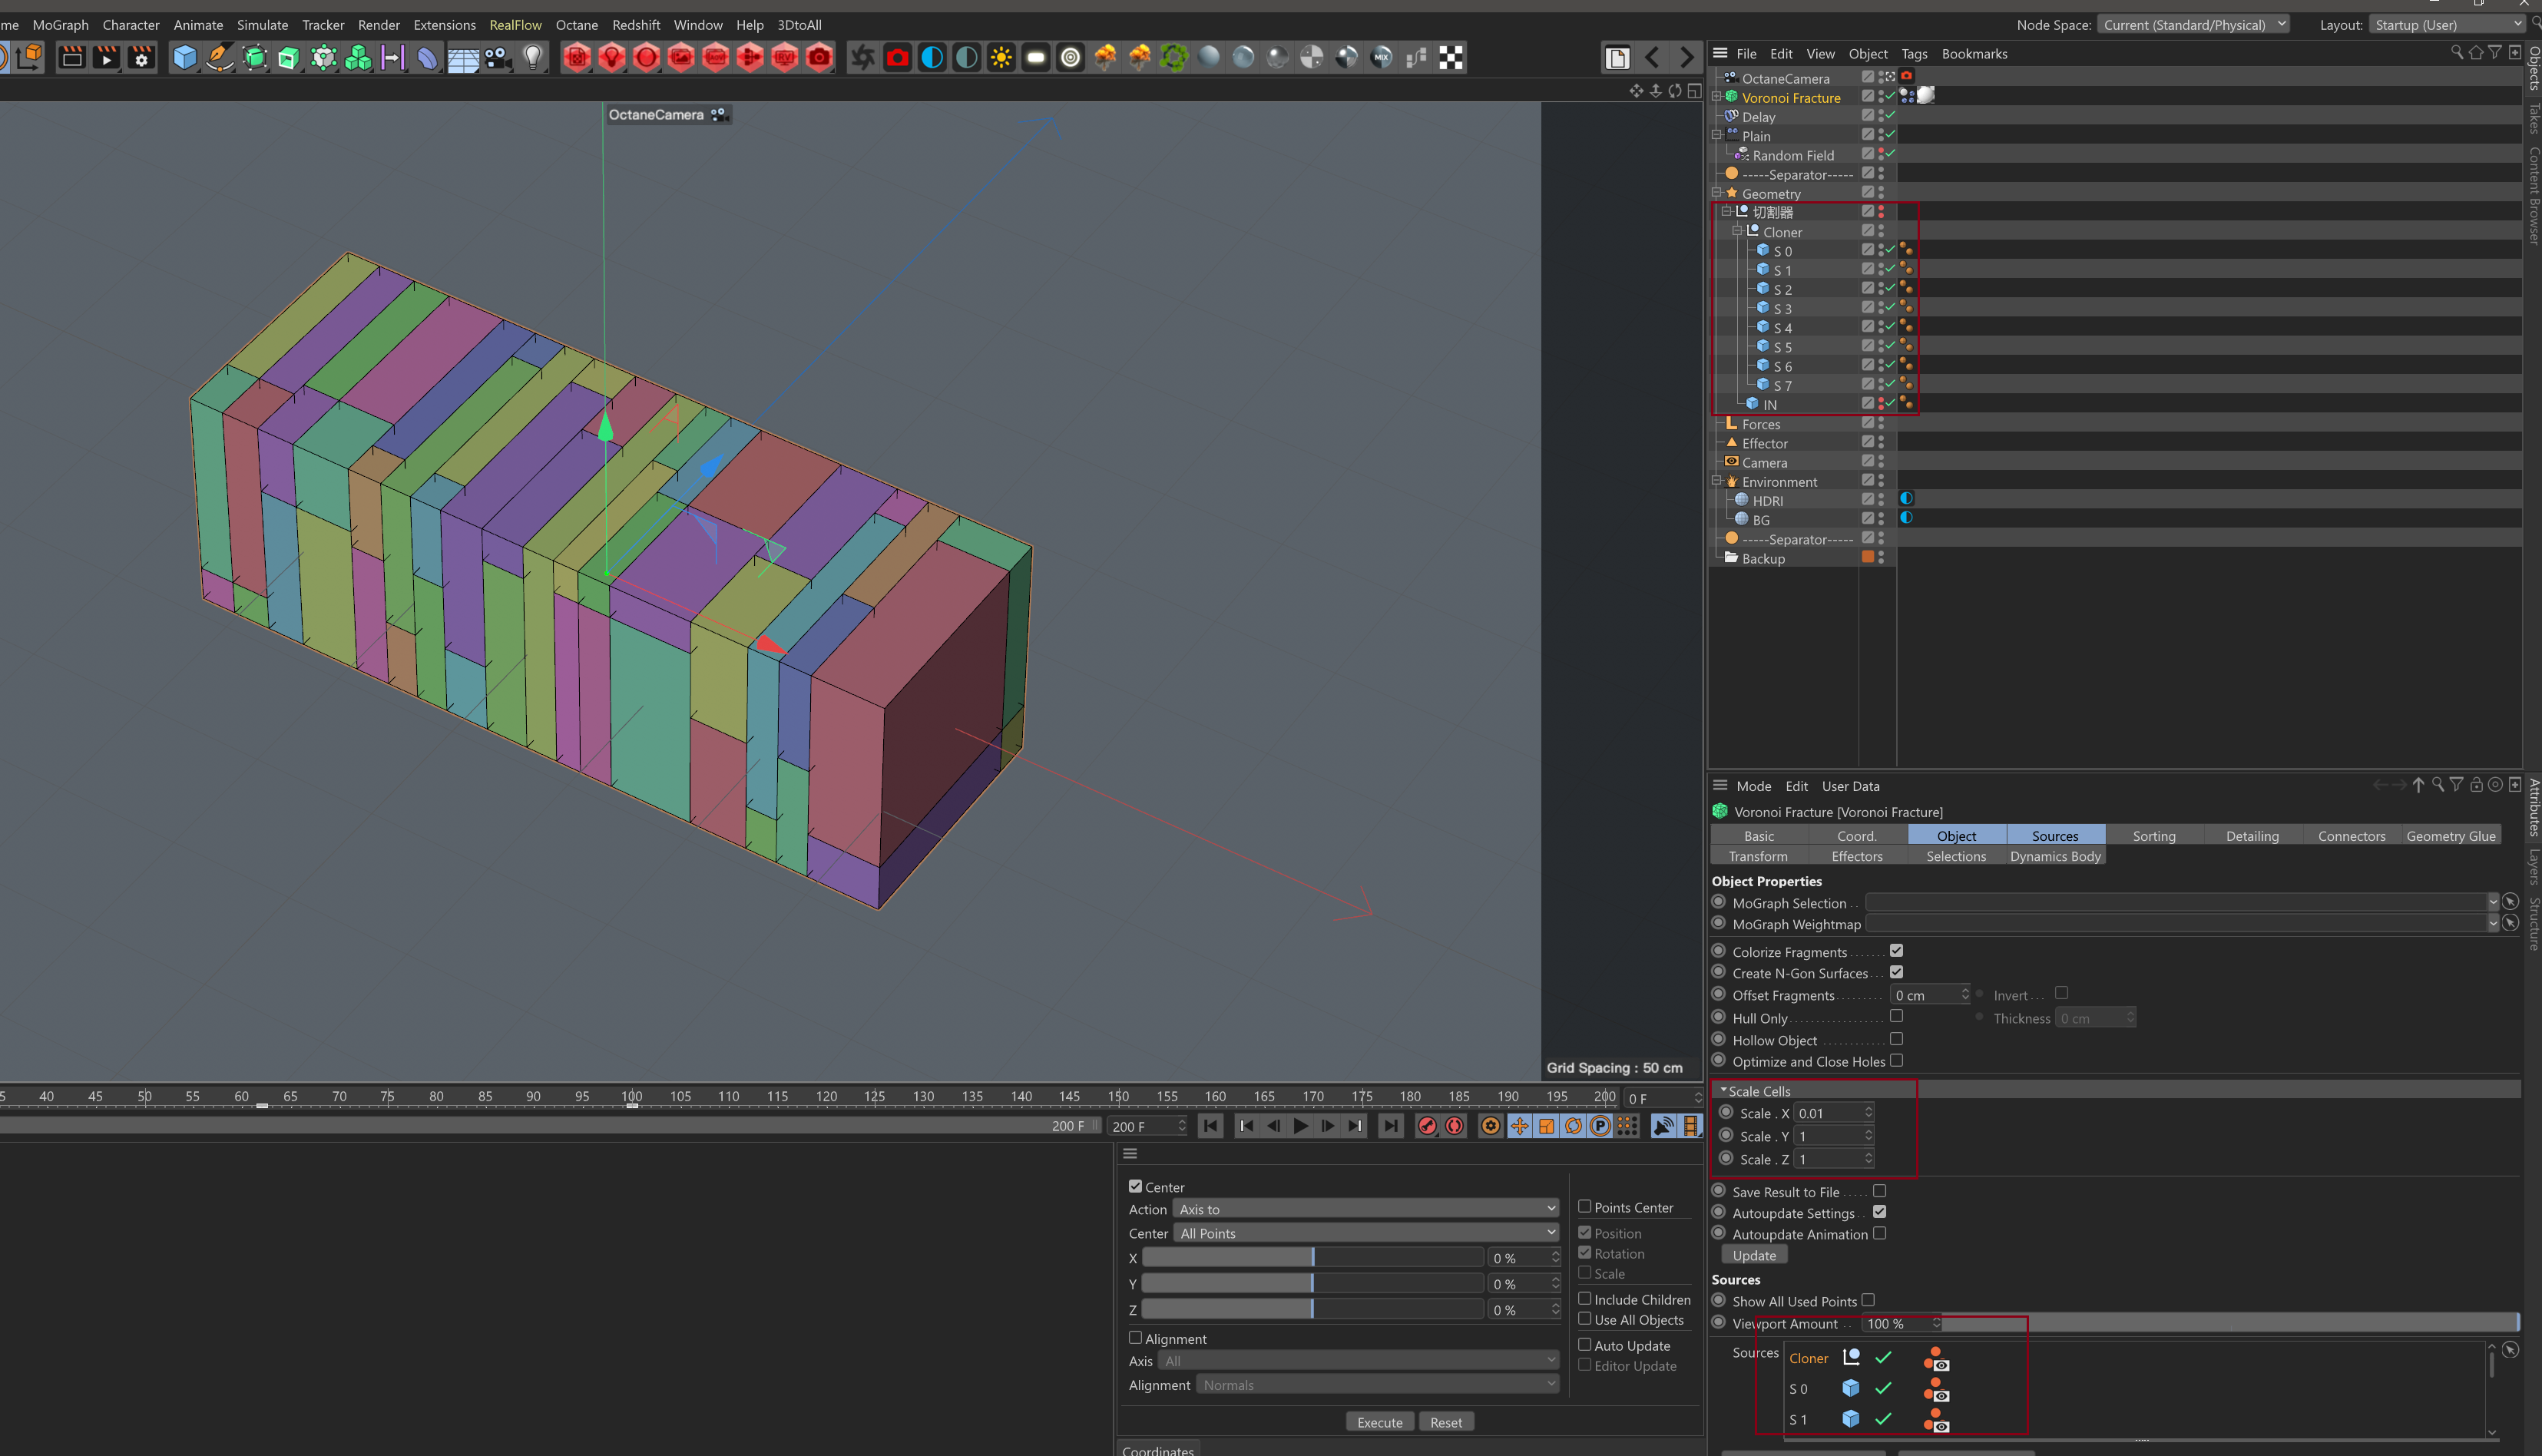
Task: Click the Reset button
Action: point(1446,1422)
